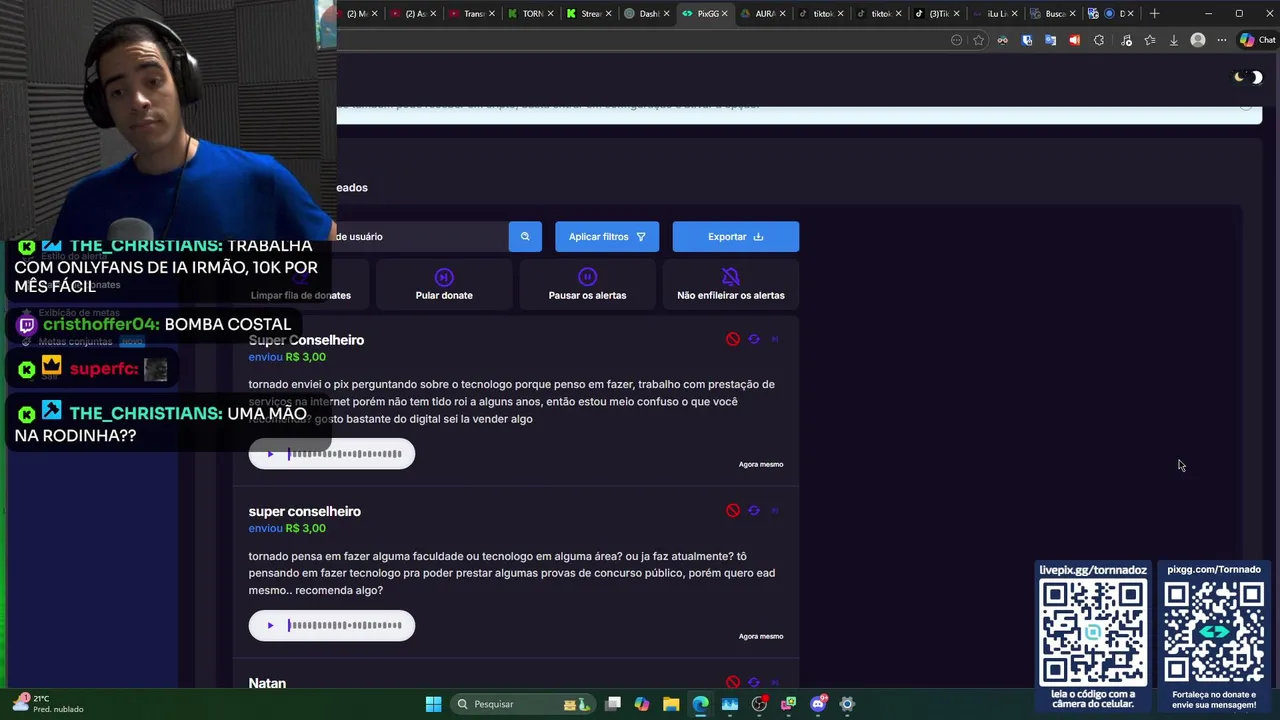
Task: Play audio of second super conselheiro message
Action: tap(270, 625)
